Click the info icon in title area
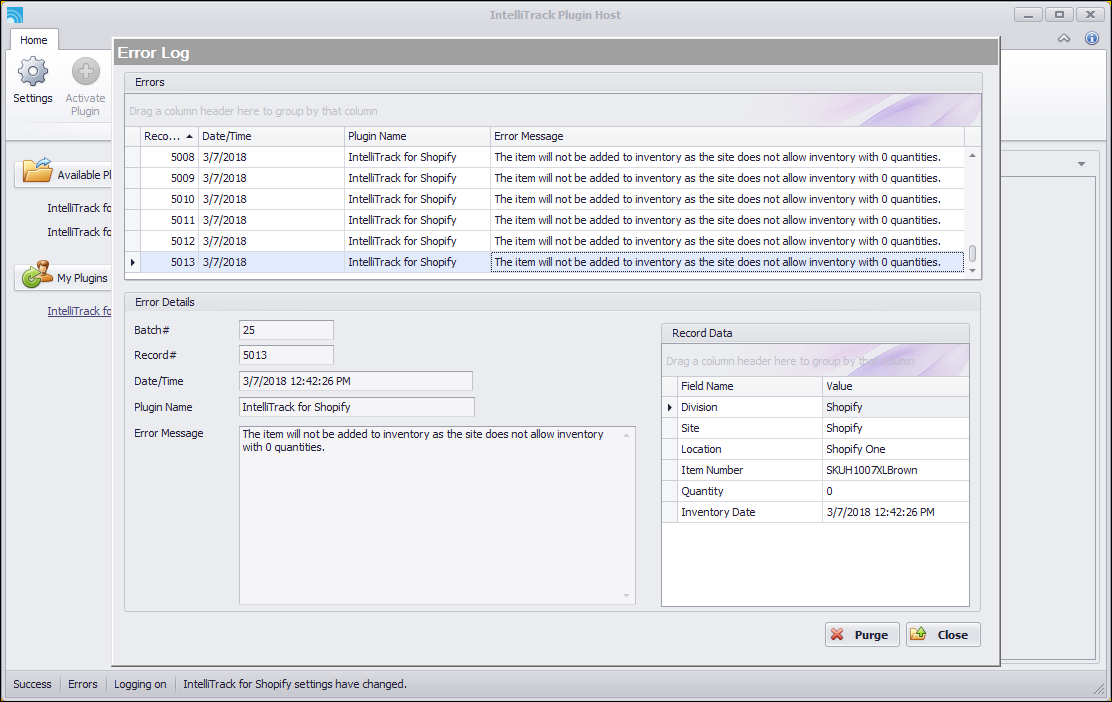 coord(1091,38)
